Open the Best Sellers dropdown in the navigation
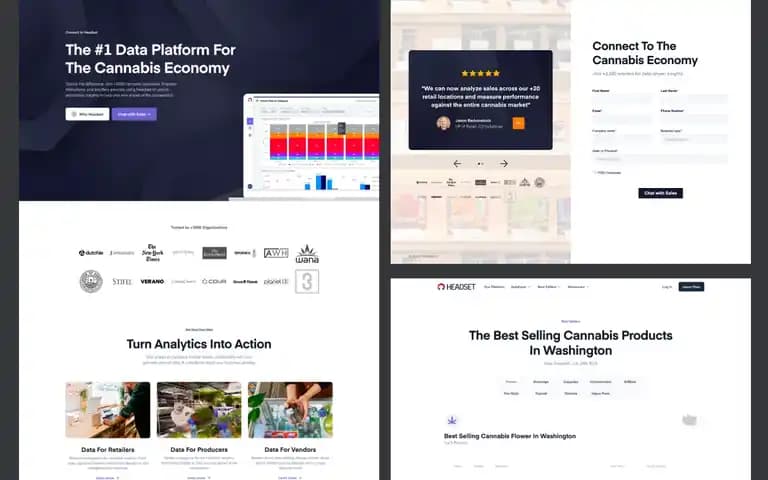The width and height of the screenshot is (768, 480). click(x=549, y=287)
